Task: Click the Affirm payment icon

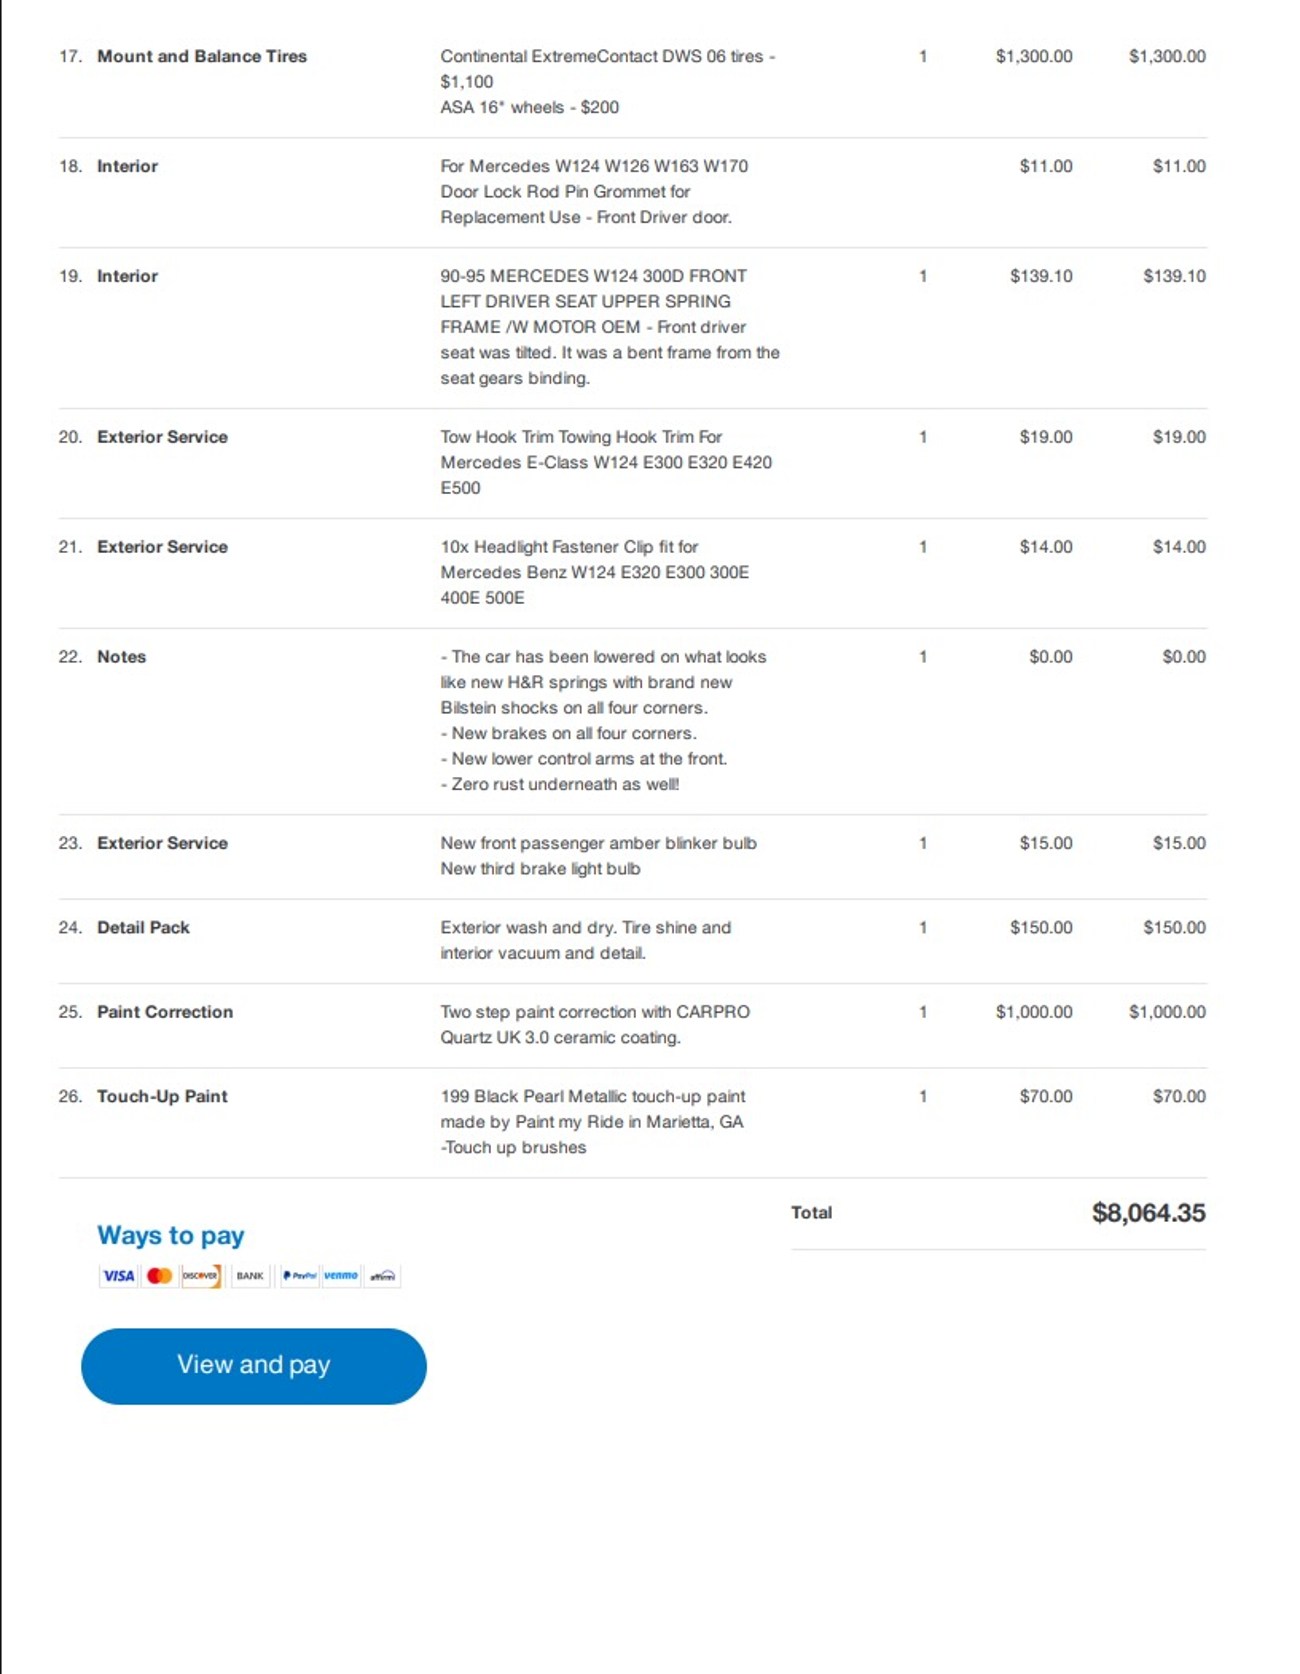Action: pos(382,1276)
